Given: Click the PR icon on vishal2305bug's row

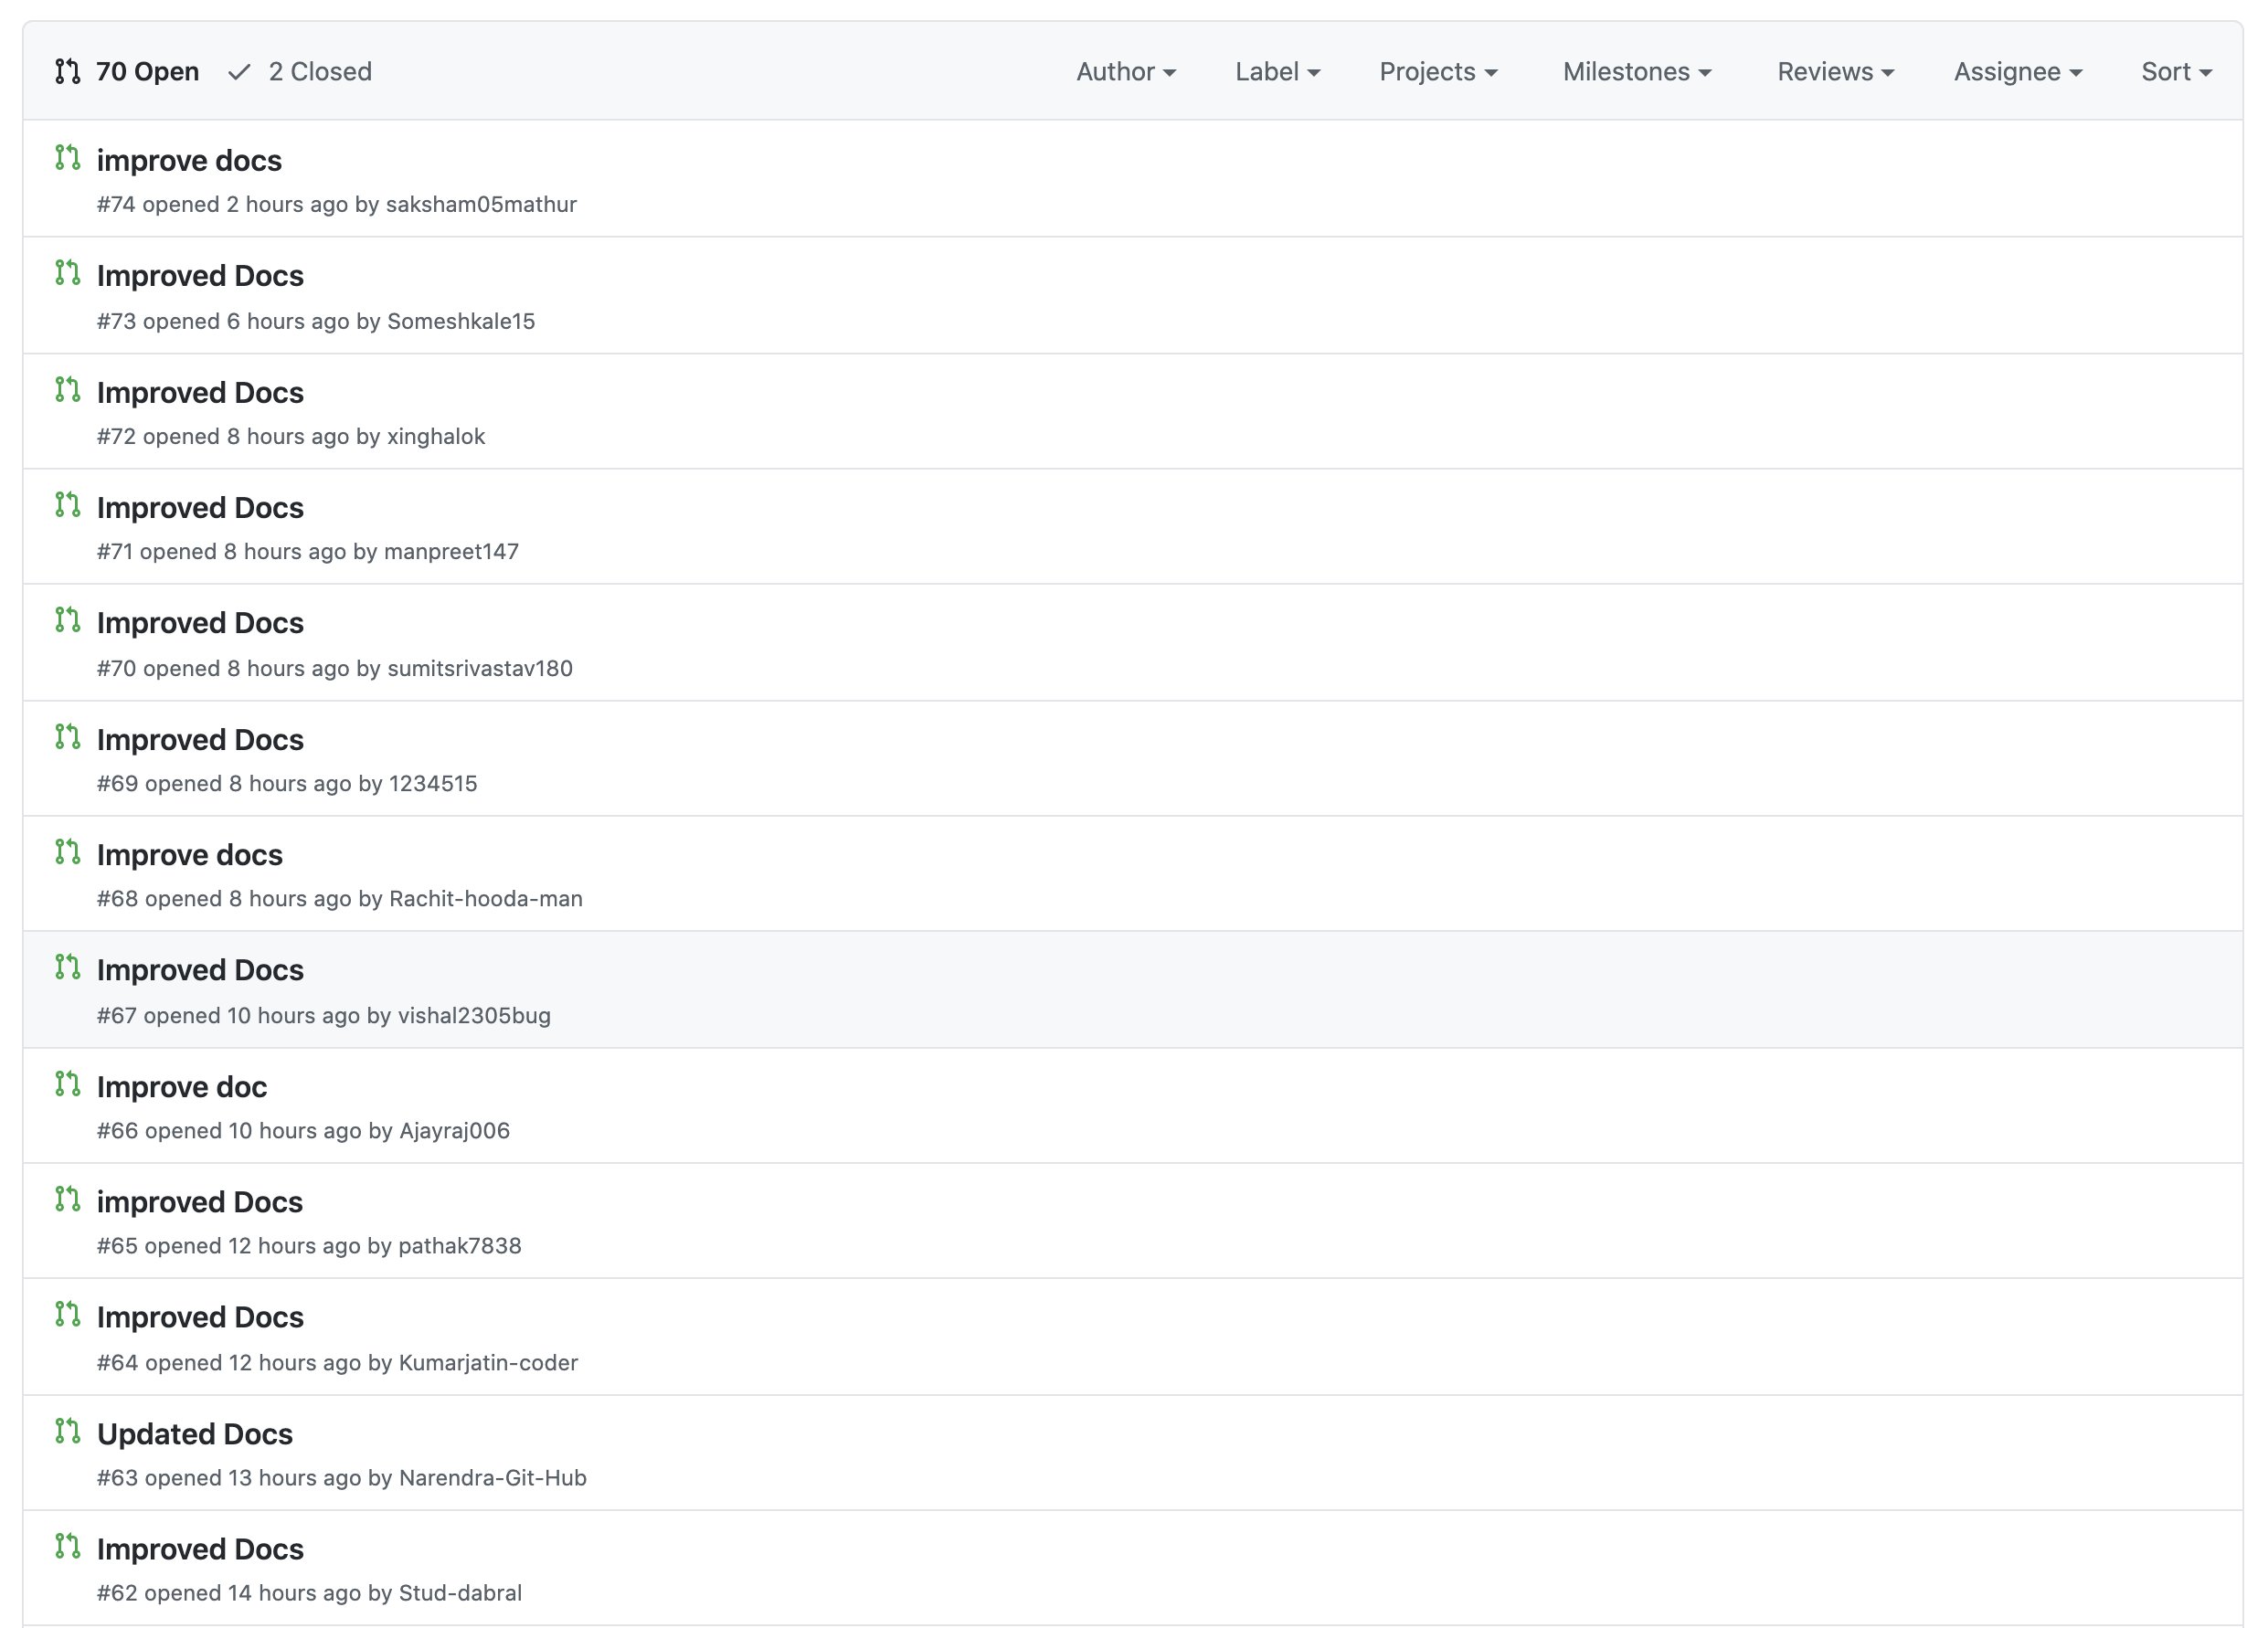Looking at the screenshot, I should click(67, 967).
